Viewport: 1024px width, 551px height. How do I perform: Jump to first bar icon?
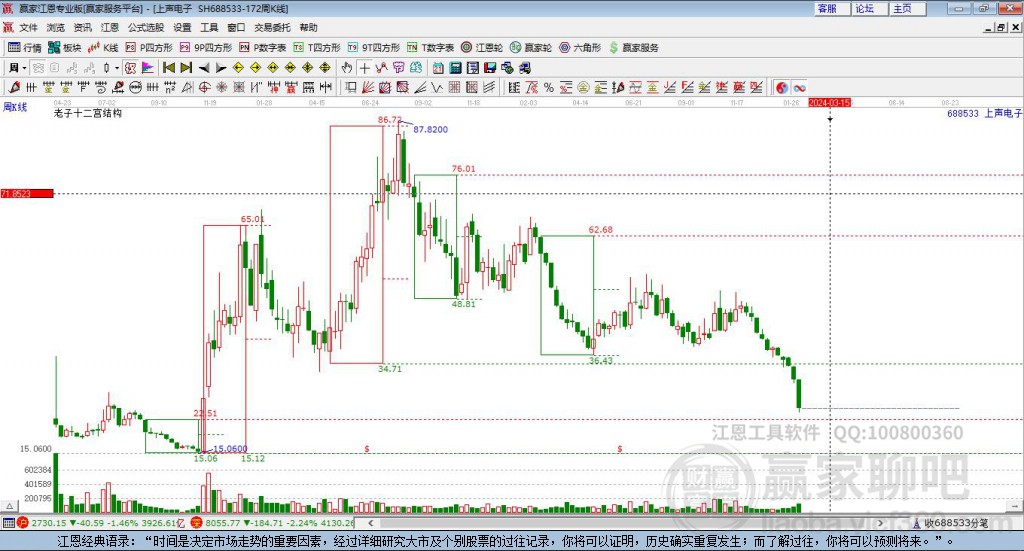click(168, 68)
